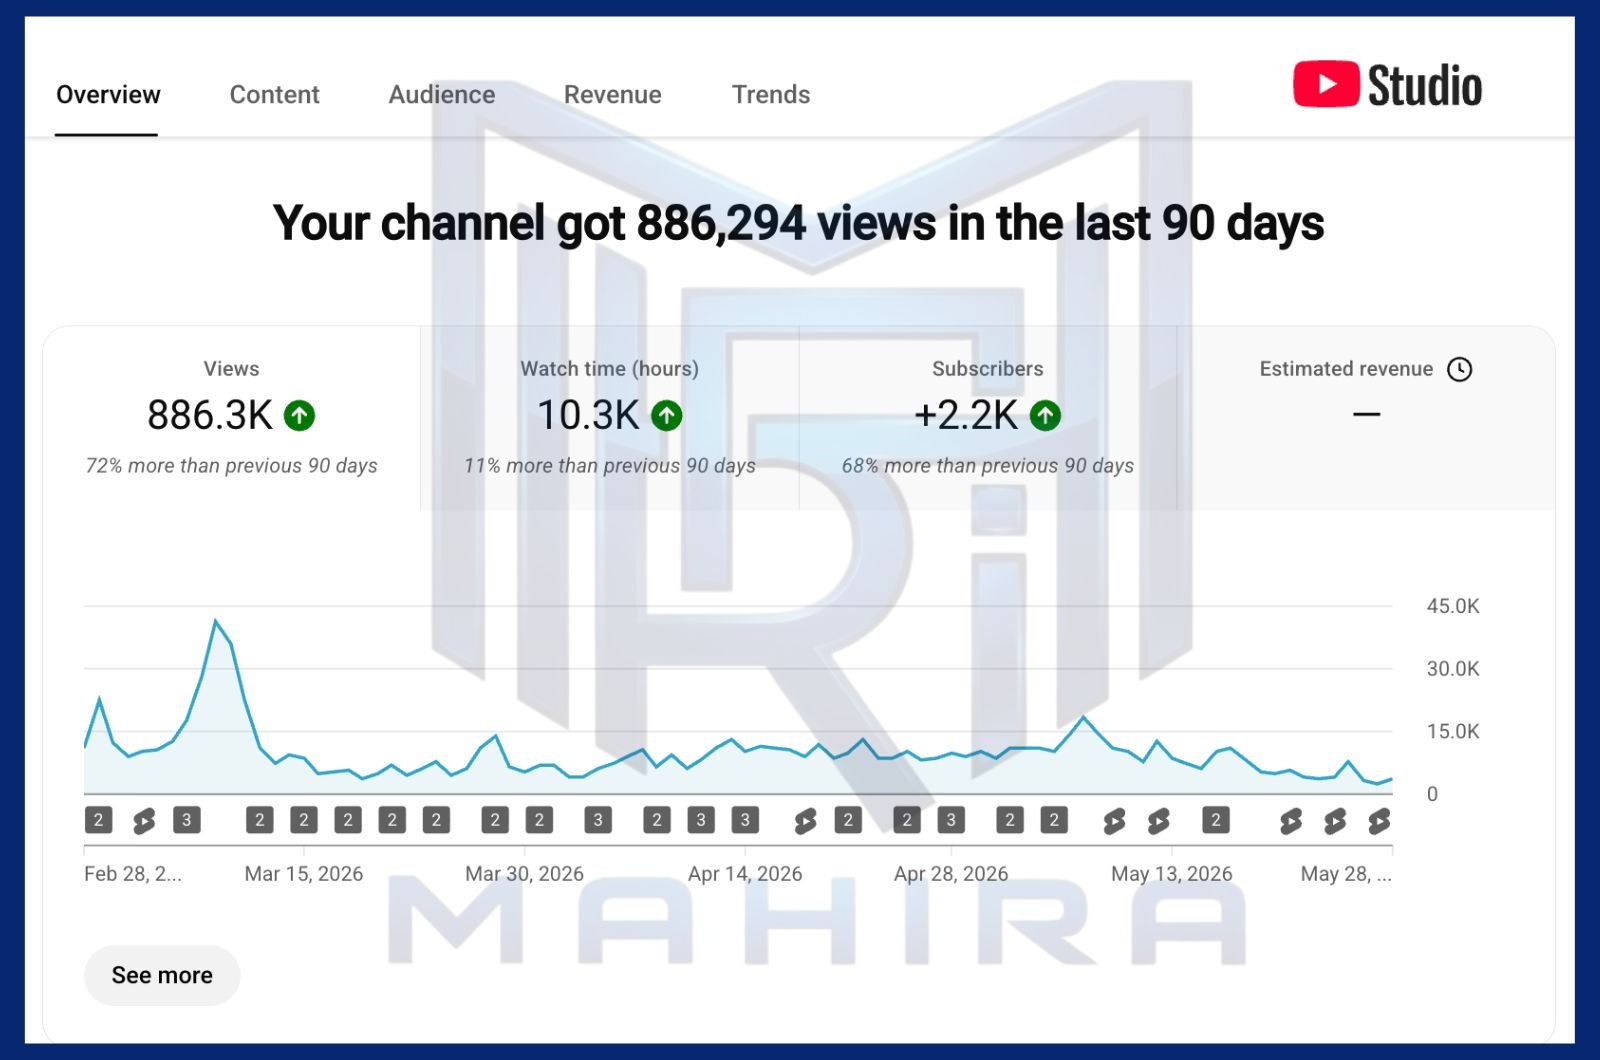This screenshot has width=1600, height=1060.
Task: Click the Mar 30, 2026 date label
Action: coord(524,874)
